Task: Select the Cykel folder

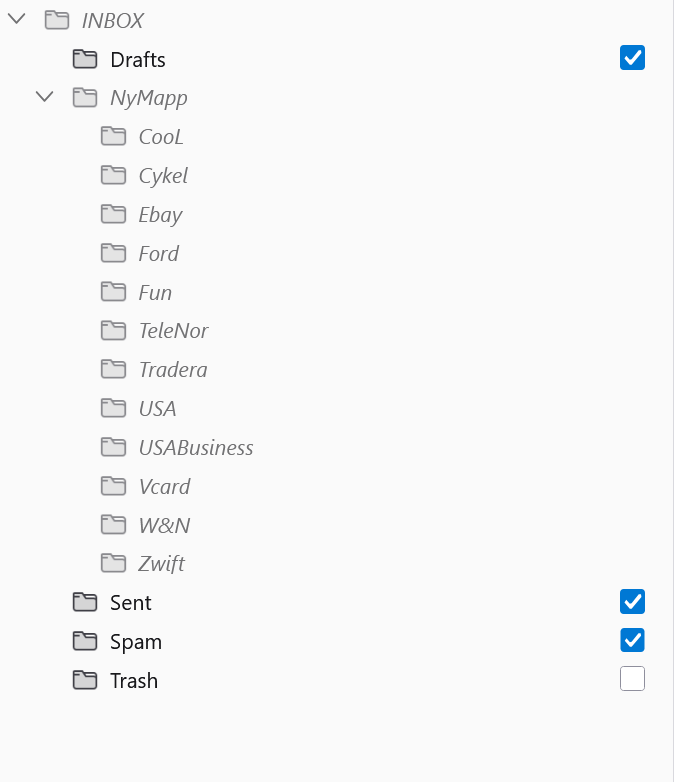Action: [x=163, y=176]
